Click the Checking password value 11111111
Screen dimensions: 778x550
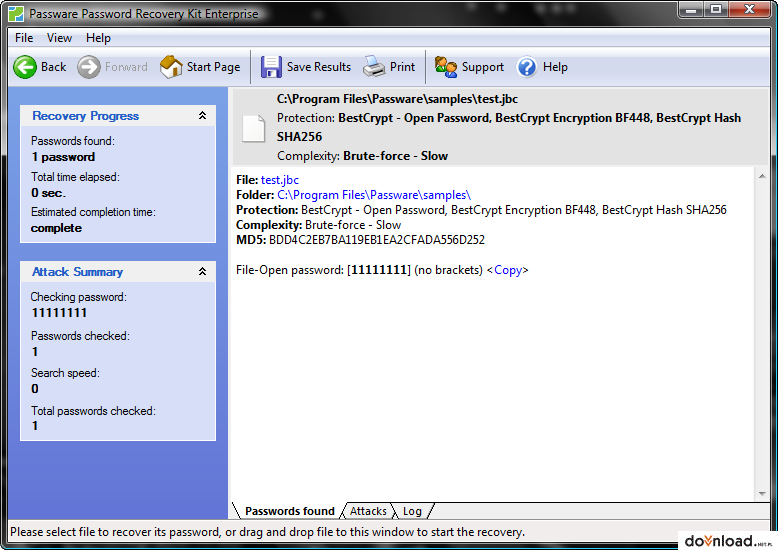[x=59, y=313]
